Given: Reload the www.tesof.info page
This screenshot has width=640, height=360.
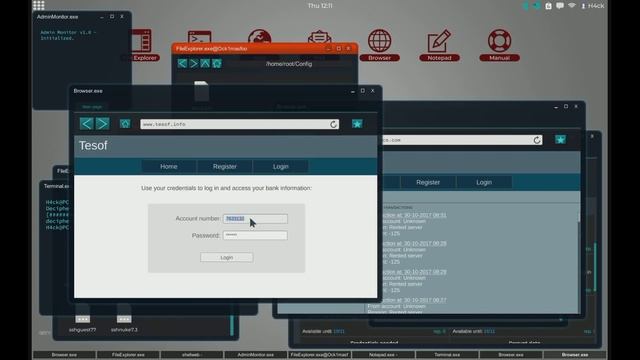Looking at the screenshot, I should tap(333, 124).
